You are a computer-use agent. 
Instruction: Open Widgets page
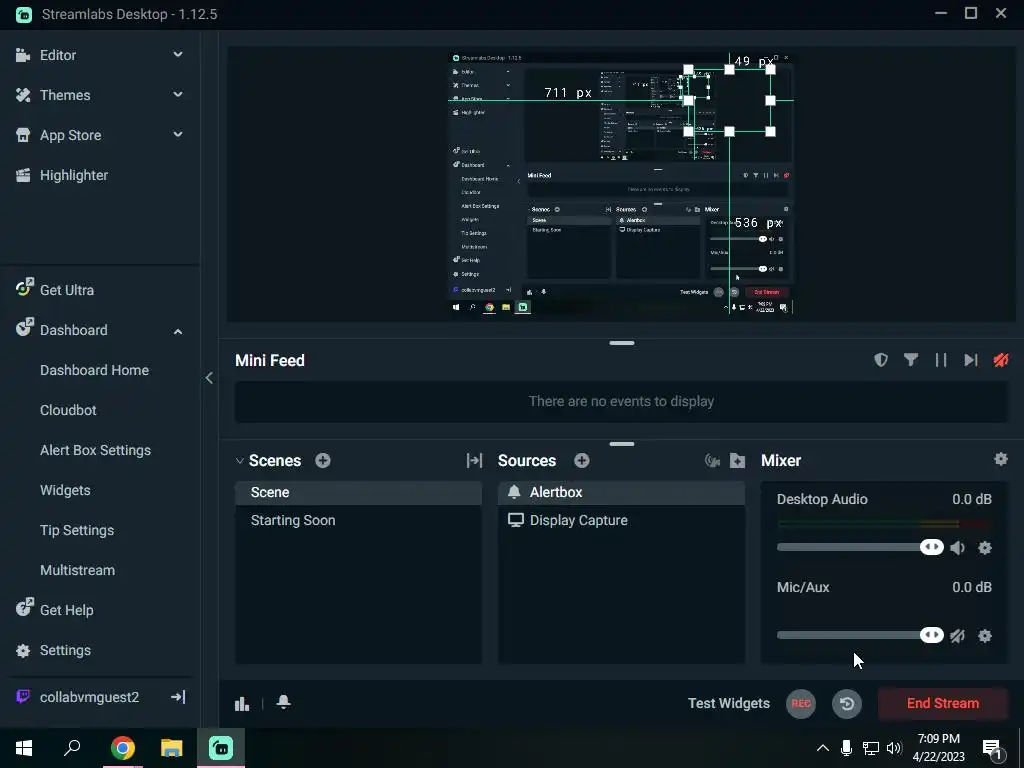65,490
